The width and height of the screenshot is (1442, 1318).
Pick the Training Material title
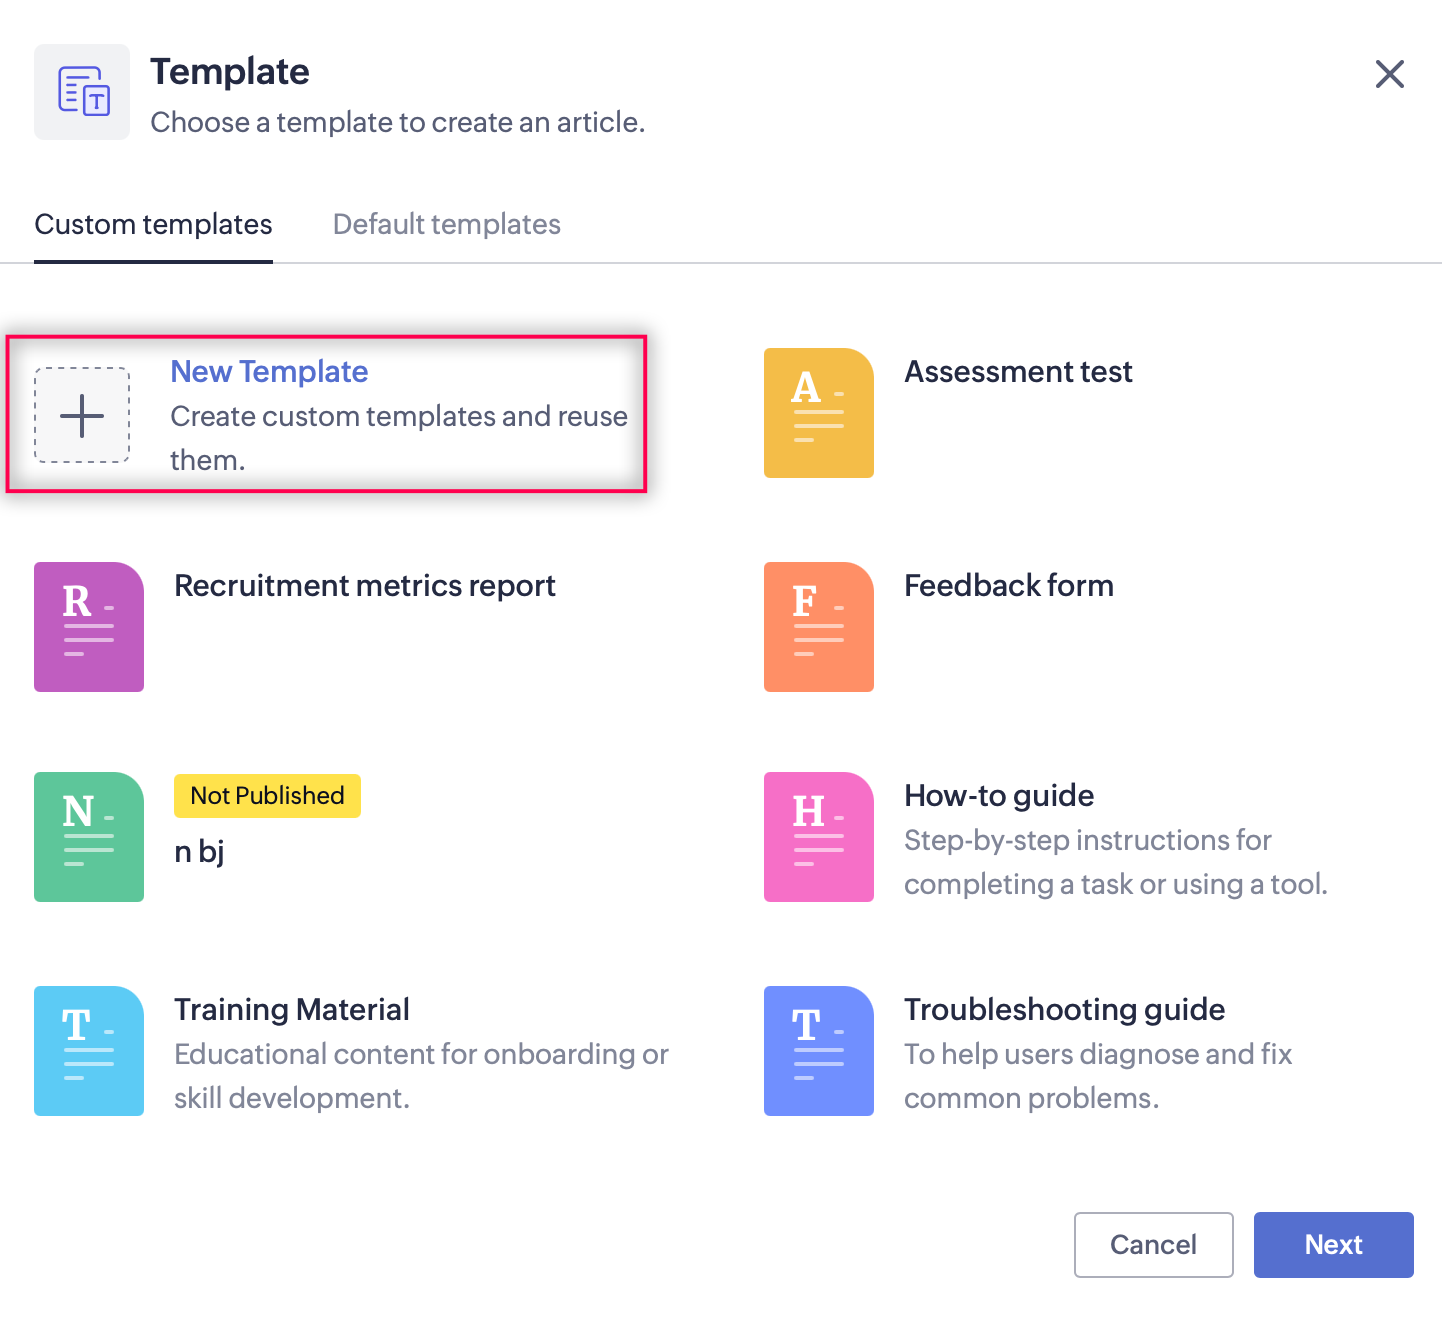pos(292,1009)
